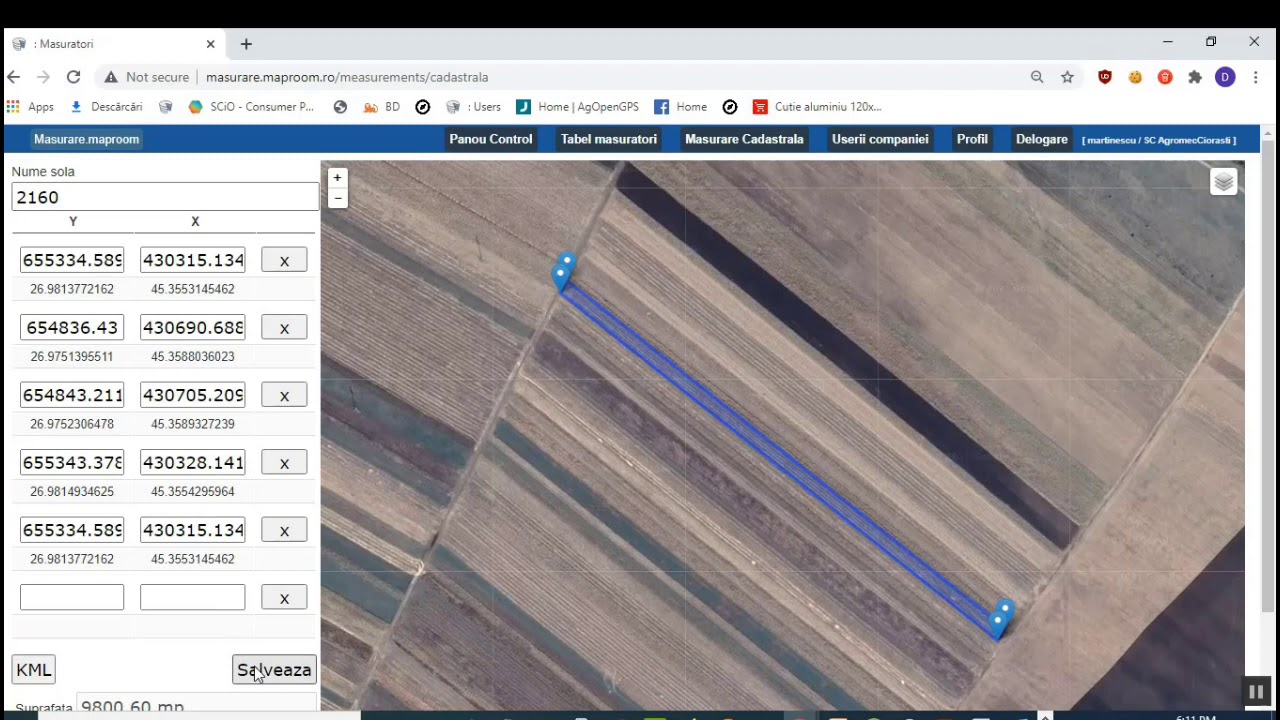Click Y field of first coordinate row
Image resolution: width=1280 pixels, height=720 pixels.
point(72,260)
